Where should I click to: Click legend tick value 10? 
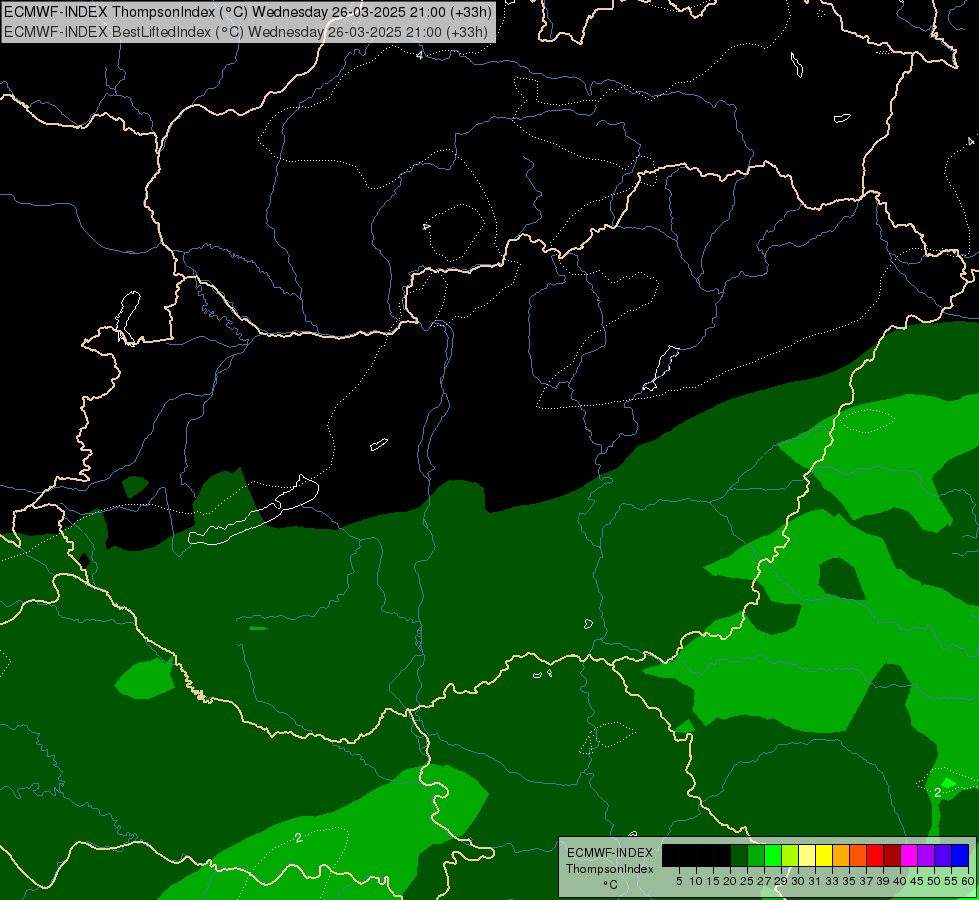pyautogui.click(x=696, y=881)
